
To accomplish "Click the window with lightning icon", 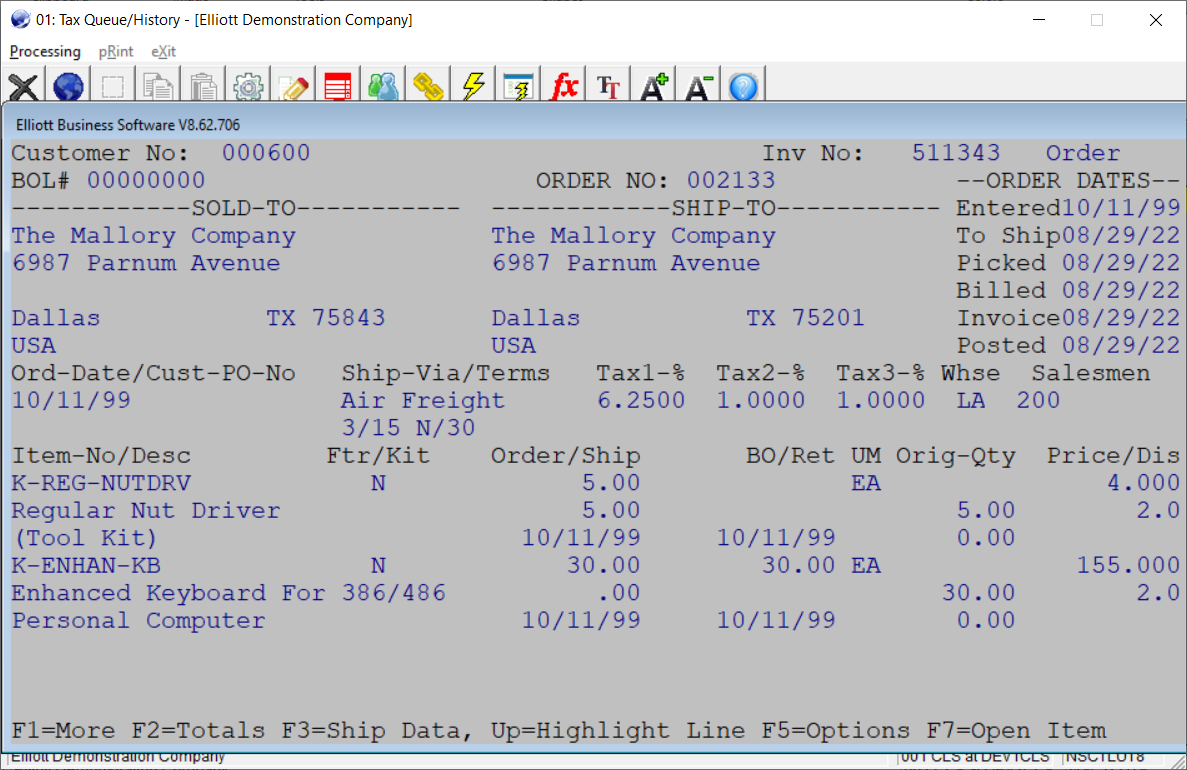I will pos(518,86).
